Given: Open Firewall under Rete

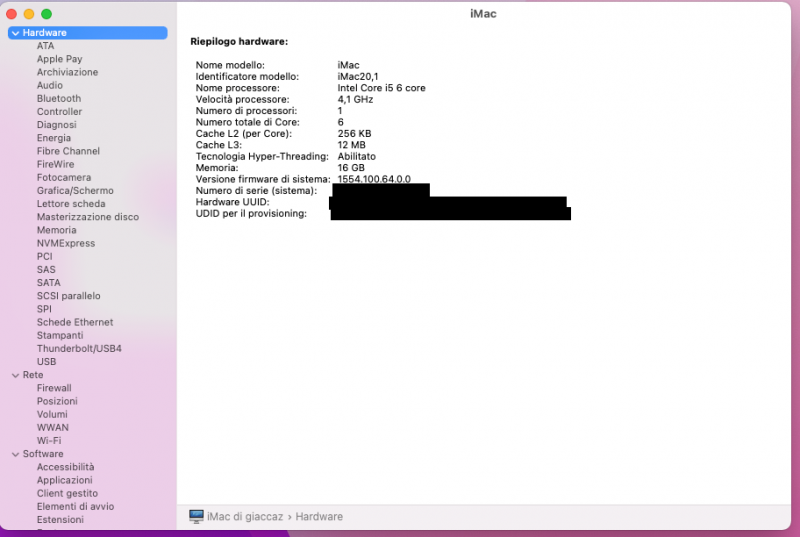Looking at the screenshot, I should 54,388.
